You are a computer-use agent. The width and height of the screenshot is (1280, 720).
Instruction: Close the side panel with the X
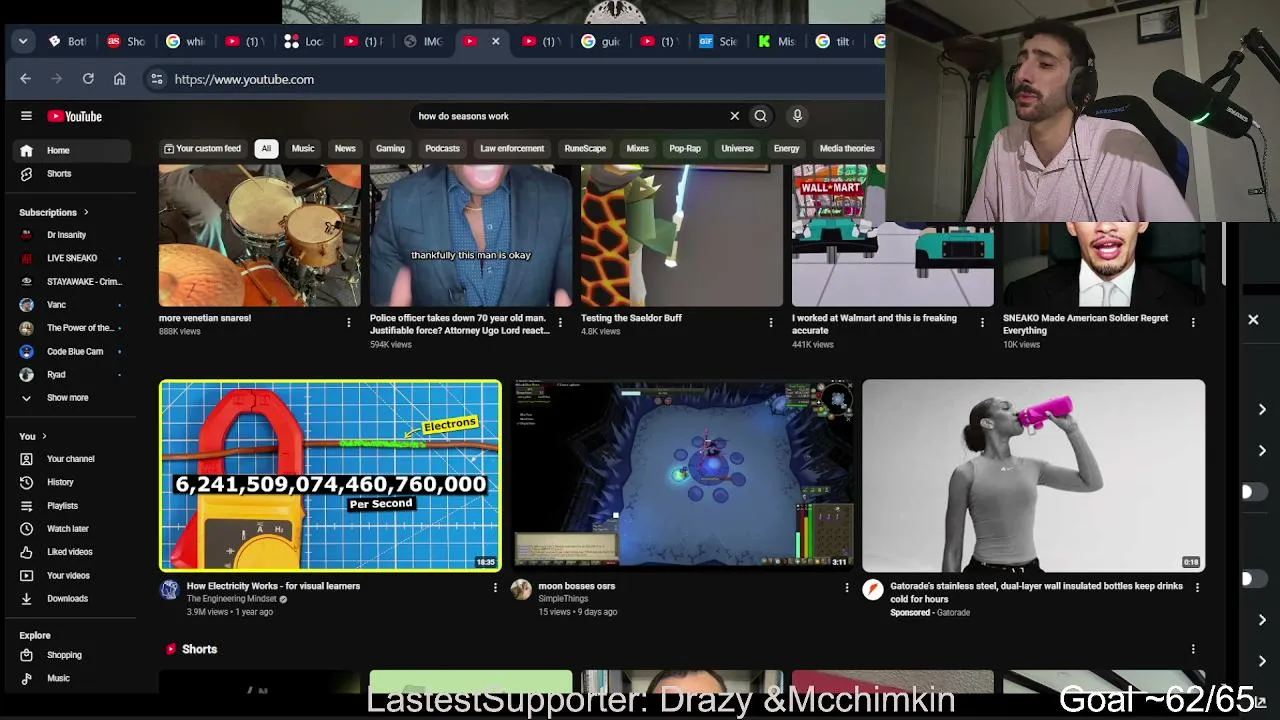[x=1253, y=320]
